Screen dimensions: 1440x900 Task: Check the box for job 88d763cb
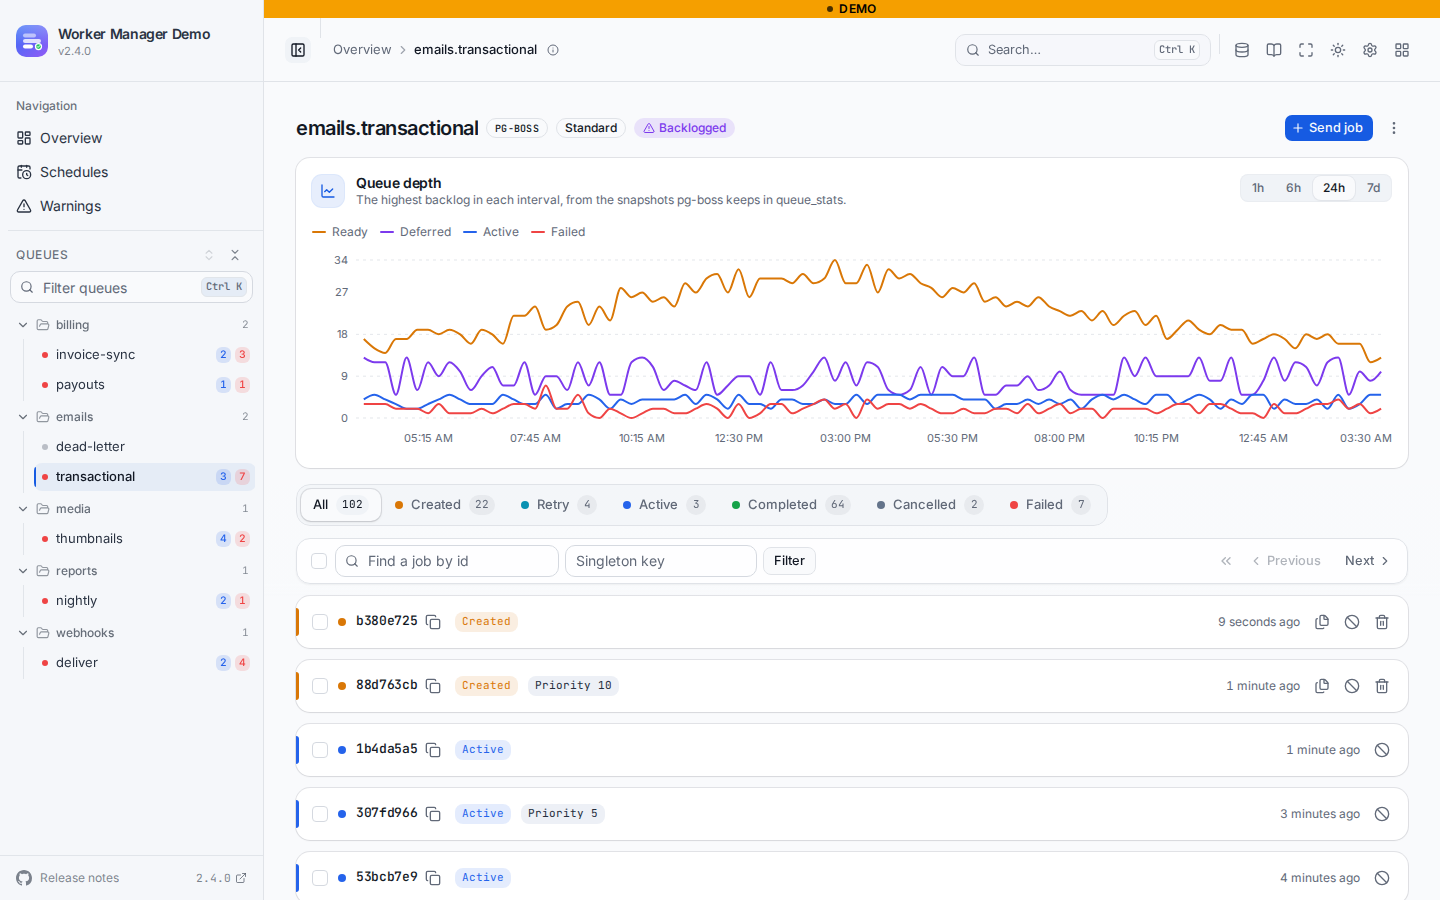click(320, 686)
